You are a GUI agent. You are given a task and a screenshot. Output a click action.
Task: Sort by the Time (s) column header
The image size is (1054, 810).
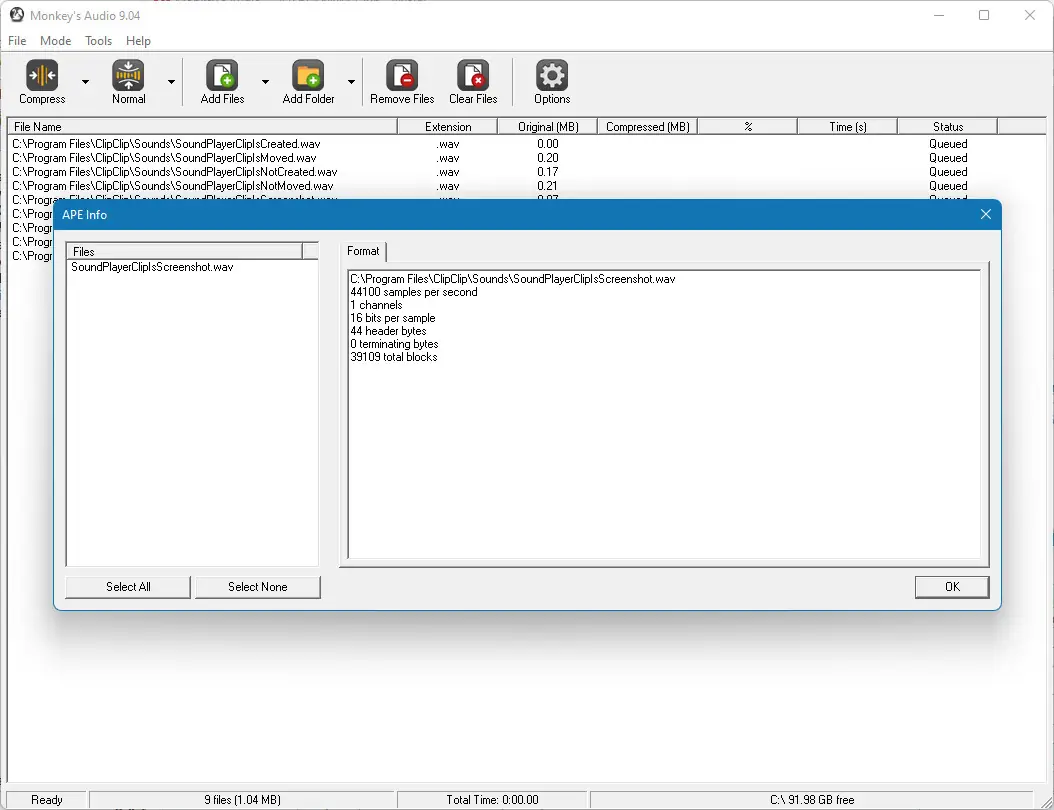click(847, 126)
